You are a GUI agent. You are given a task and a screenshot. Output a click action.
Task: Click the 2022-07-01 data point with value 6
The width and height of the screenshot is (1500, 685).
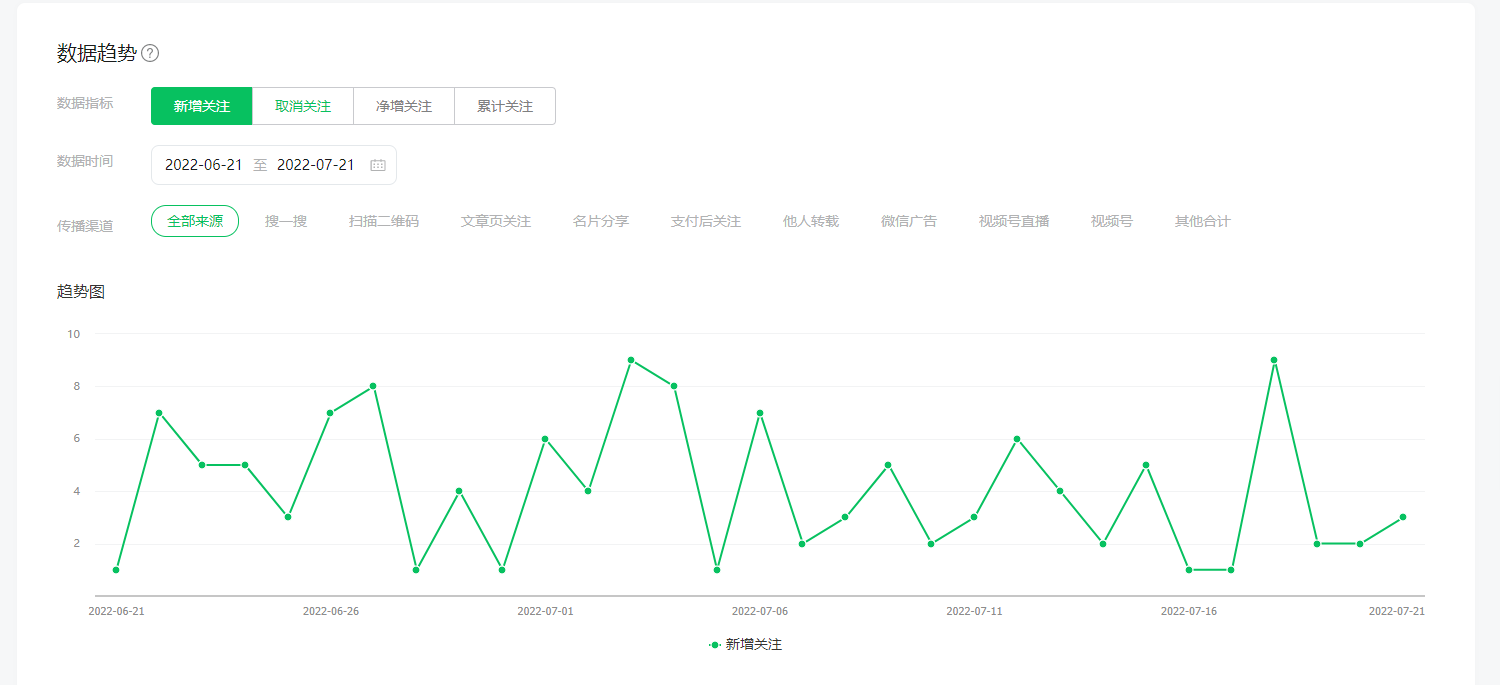coord(545,439)
